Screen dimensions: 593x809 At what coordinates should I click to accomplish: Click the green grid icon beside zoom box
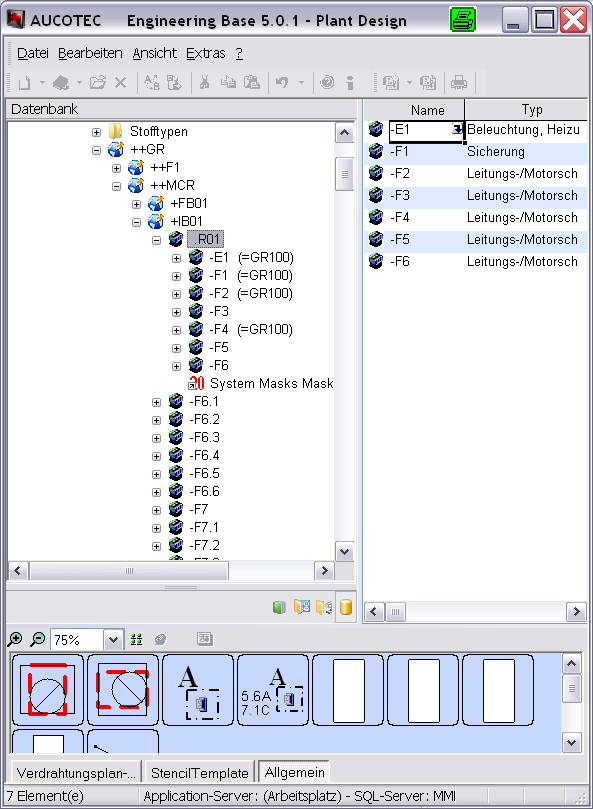pos(136,639)
